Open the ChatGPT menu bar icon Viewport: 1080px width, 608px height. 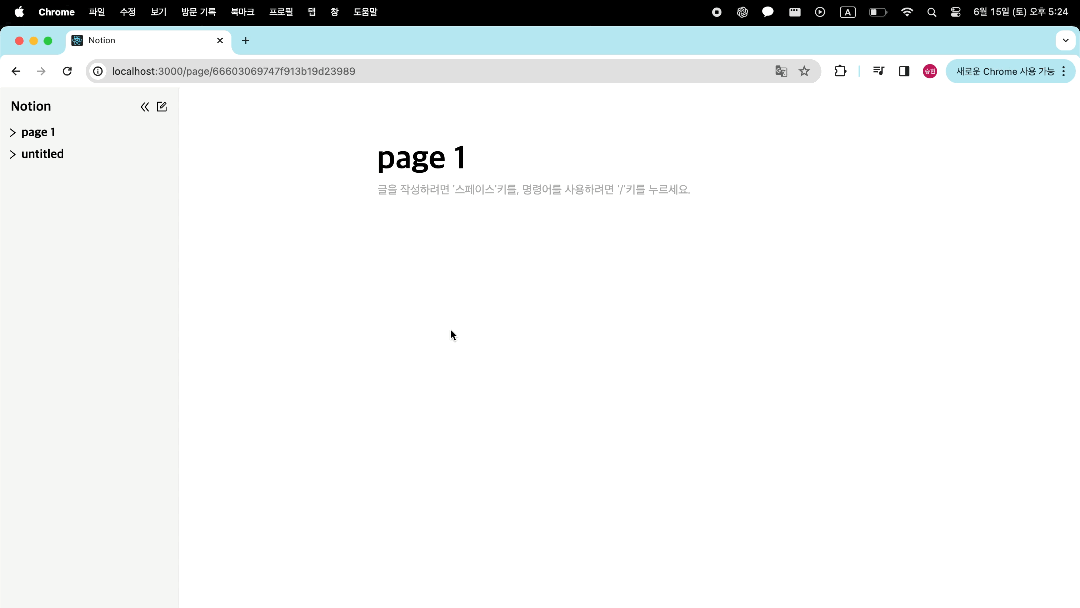point(742,12)
